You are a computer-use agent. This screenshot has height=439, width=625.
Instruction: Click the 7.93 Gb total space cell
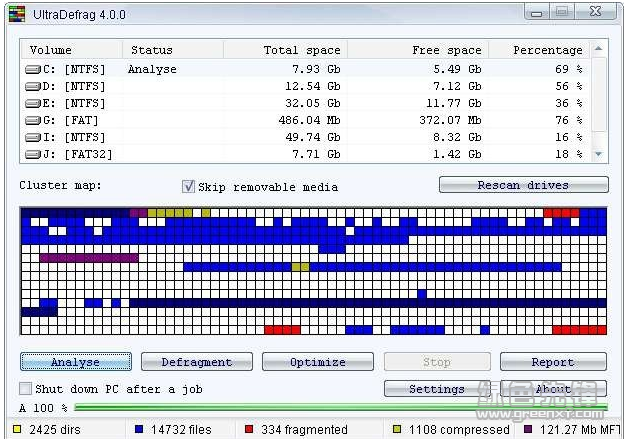tap(316, 69)
